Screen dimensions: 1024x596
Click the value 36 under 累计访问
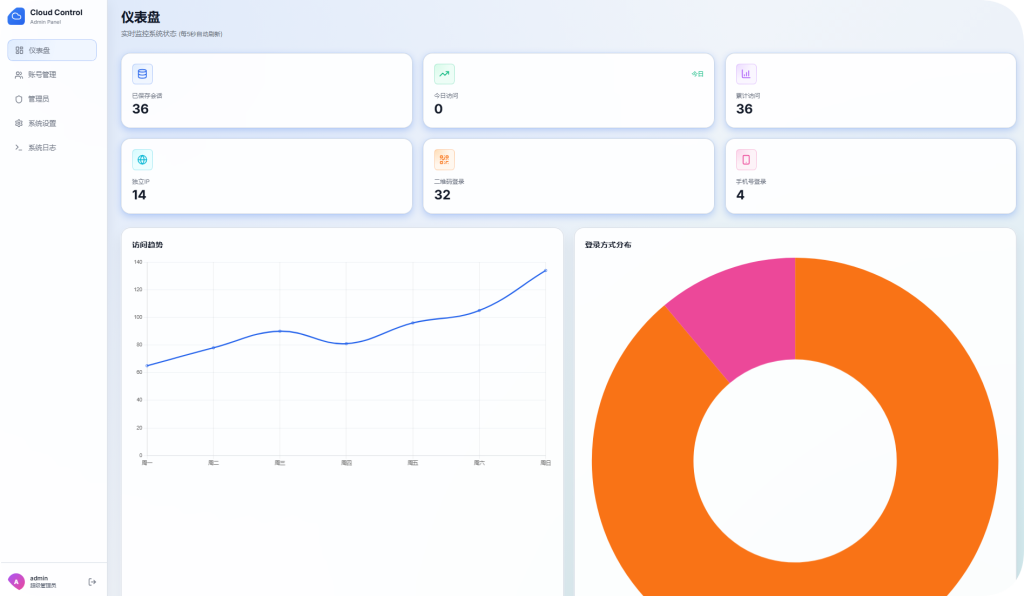(744, 109)
